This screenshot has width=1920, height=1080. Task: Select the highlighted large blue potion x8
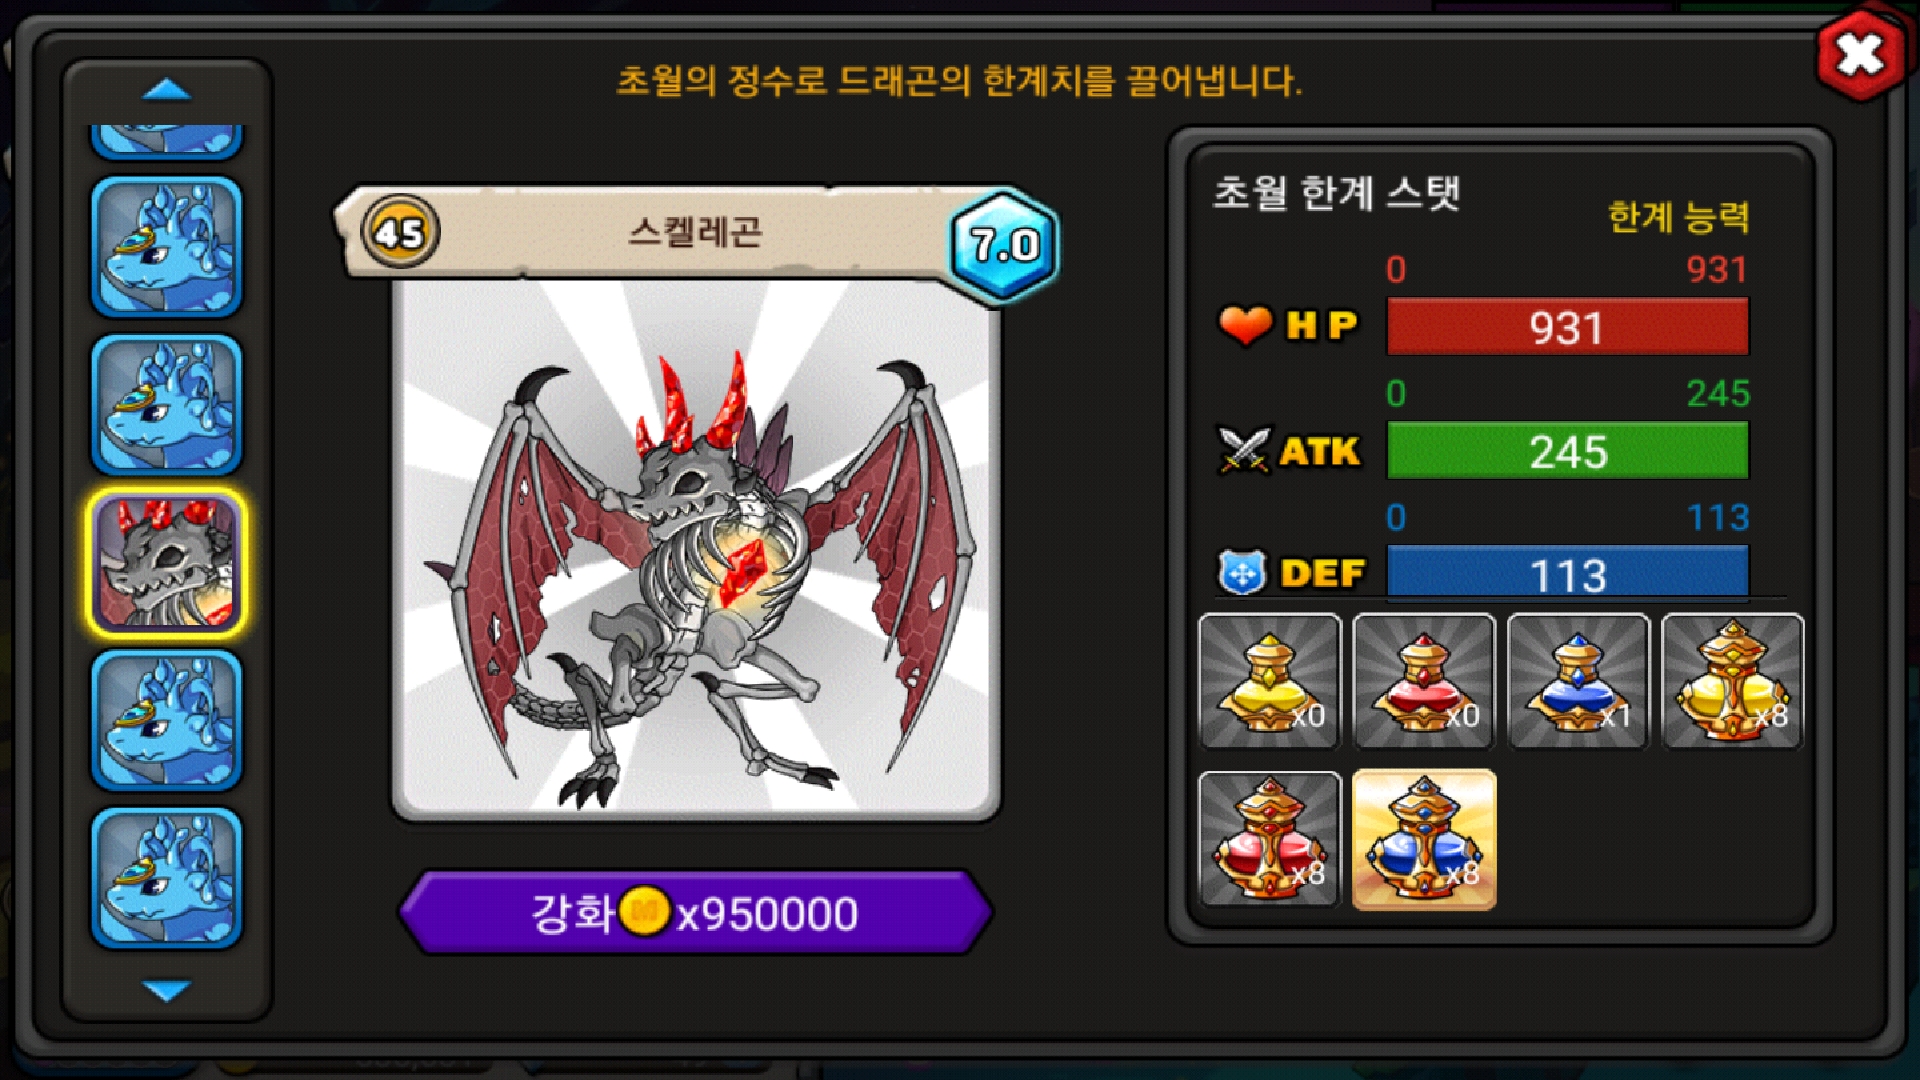click(x=1424, y=839)
